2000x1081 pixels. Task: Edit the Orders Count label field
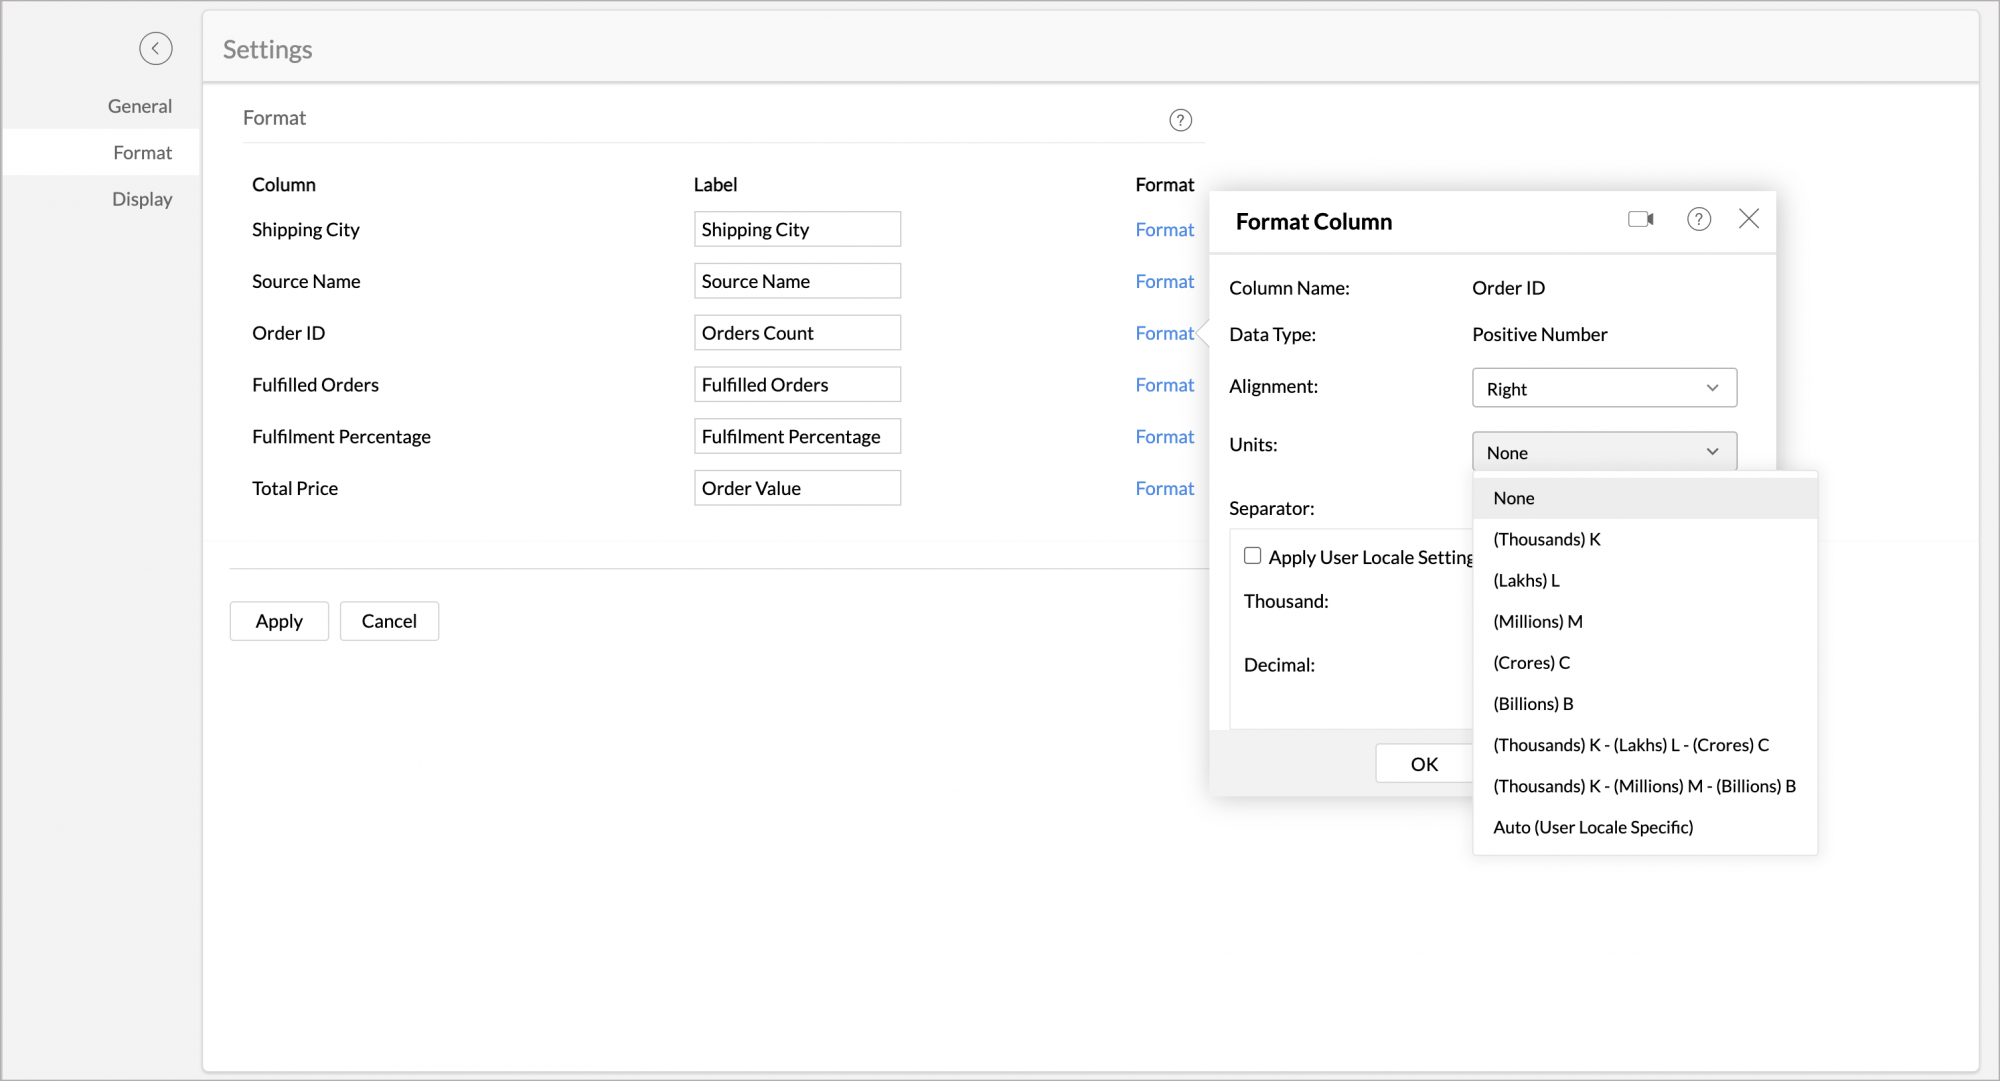point(796,333)
